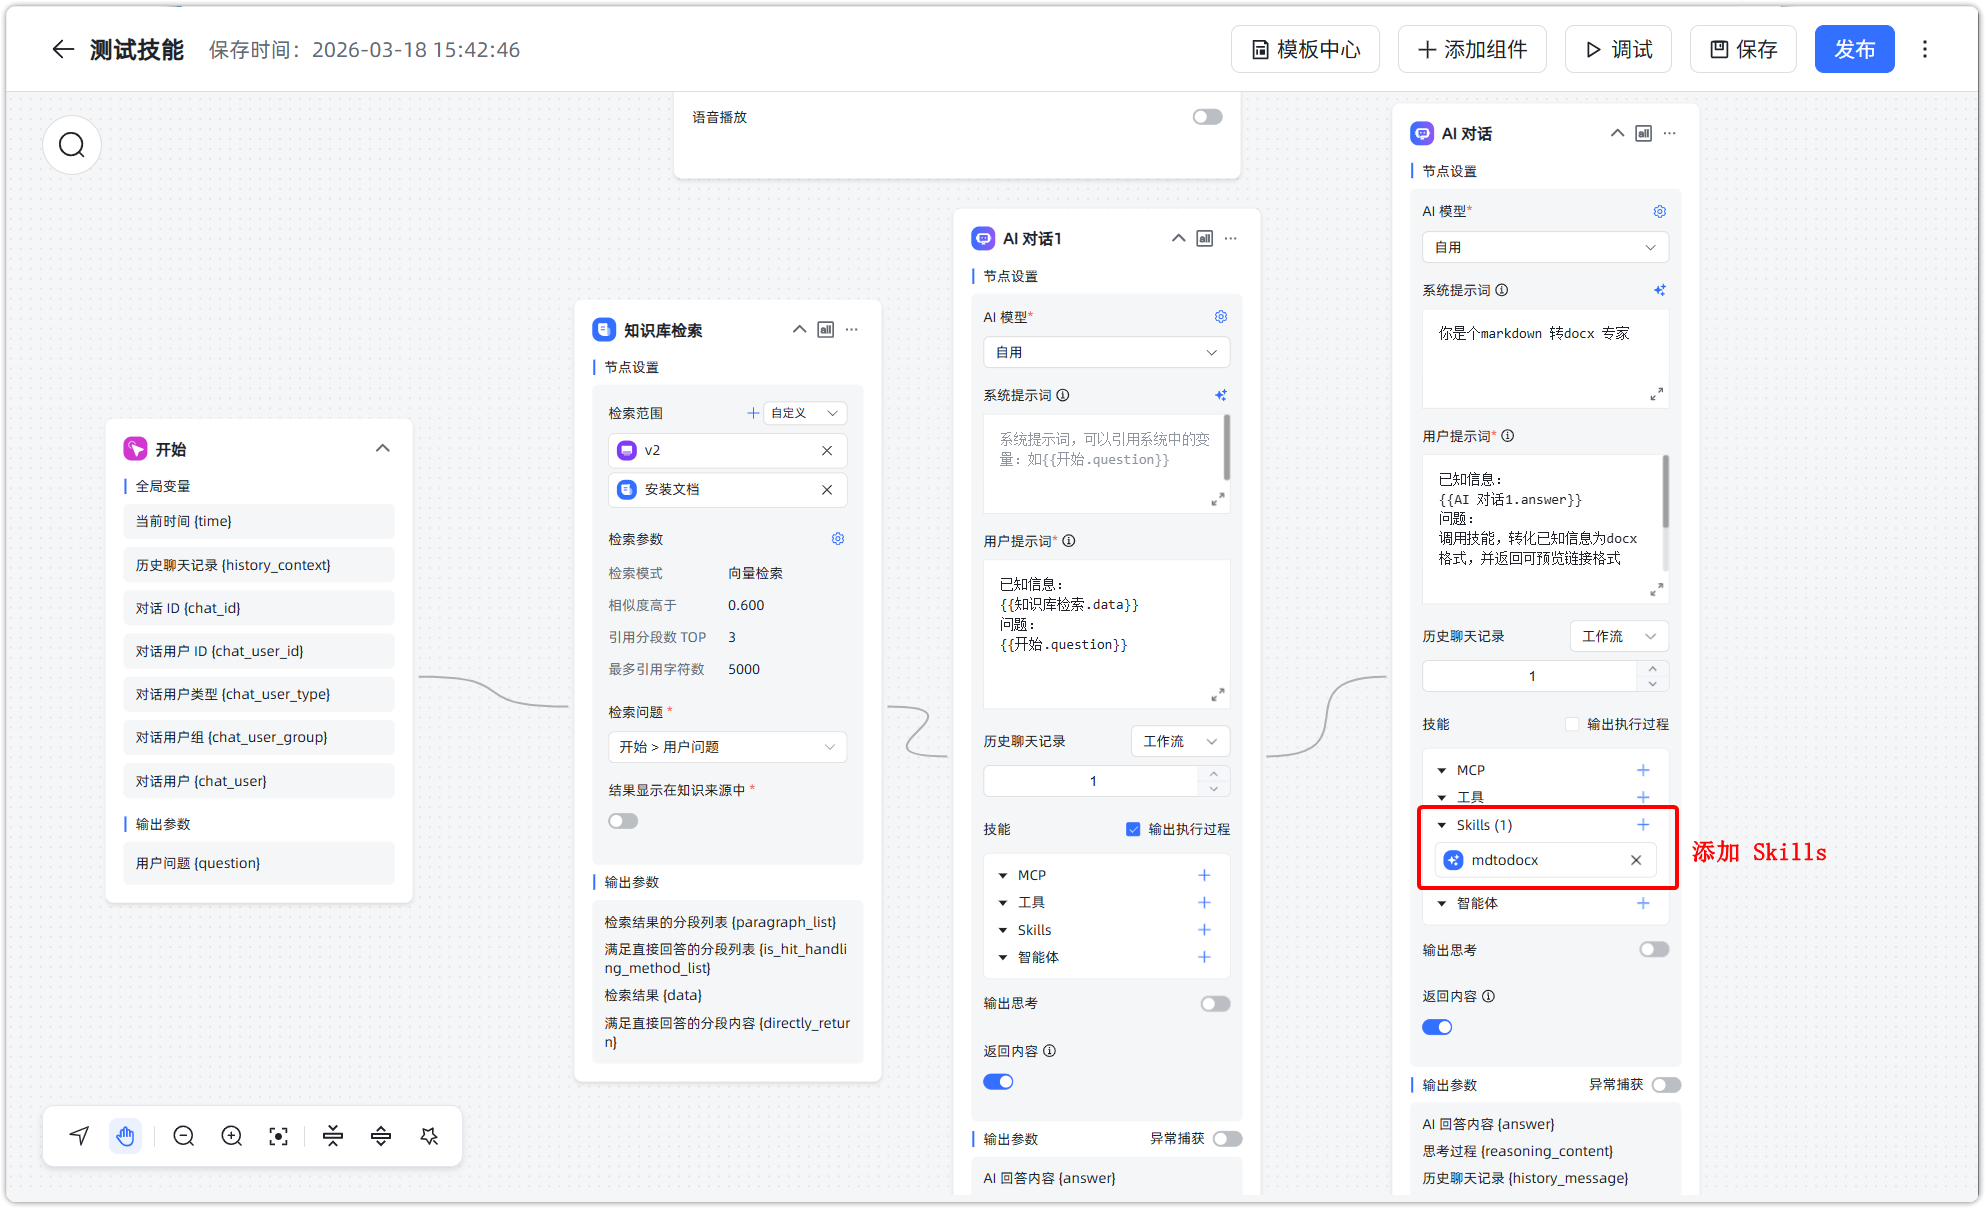Image resolution: width=1985 pixels, height=1208 pixels.
Task: Collapse the 开始 node
Action: pyautogui.click(x=382, y=449)
